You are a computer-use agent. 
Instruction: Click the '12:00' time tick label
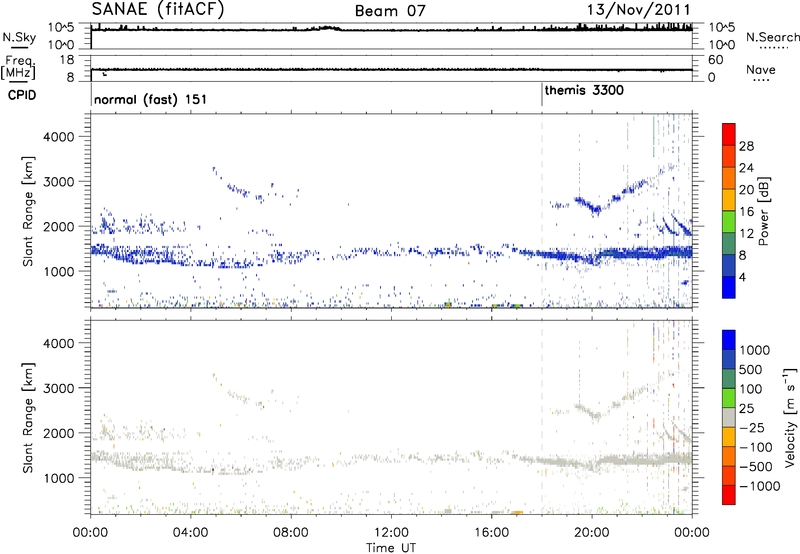391,533
